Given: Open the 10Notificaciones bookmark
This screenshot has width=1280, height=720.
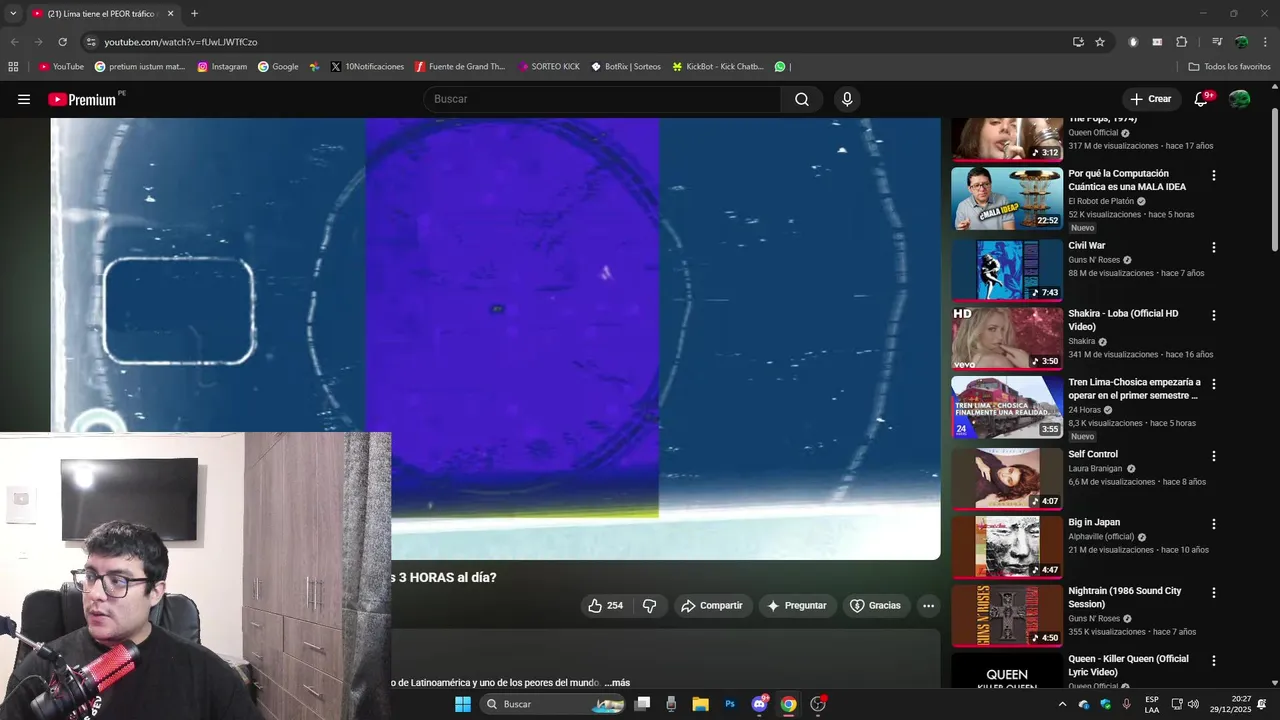Looking at the screenshot, I should (367, 67).
